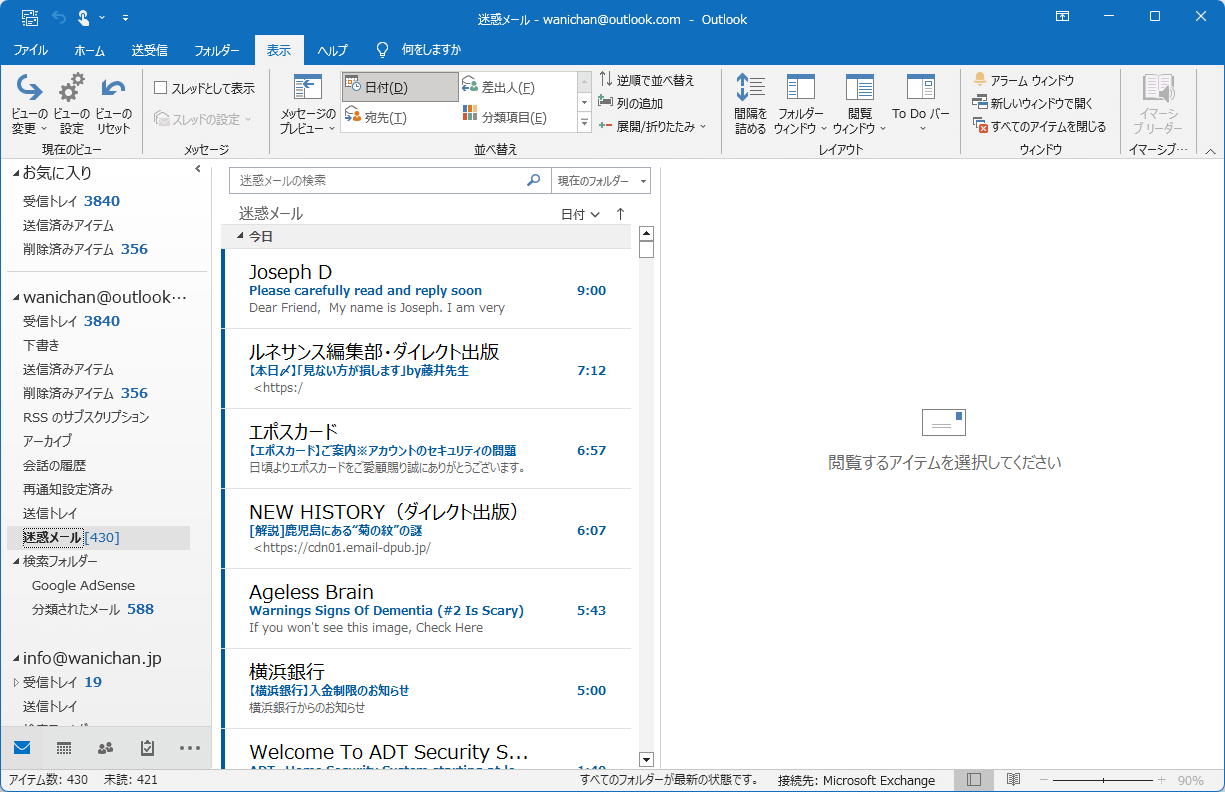Open Message Preview (メッセージのプレビュー) options
The image size is (1225, 792).
[x=307, y=104]
